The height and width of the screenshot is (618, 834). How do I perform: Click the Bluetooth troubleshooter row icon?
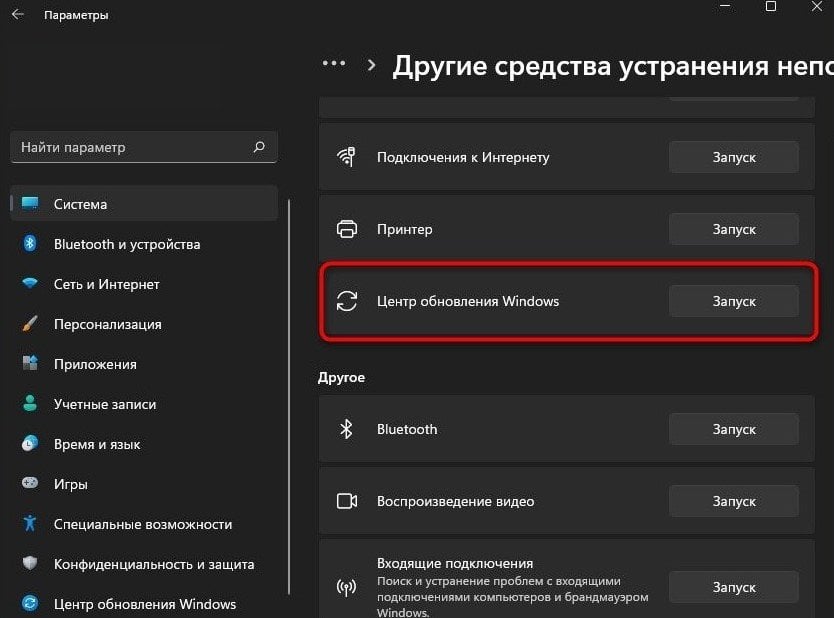click(x=346, y=429)
